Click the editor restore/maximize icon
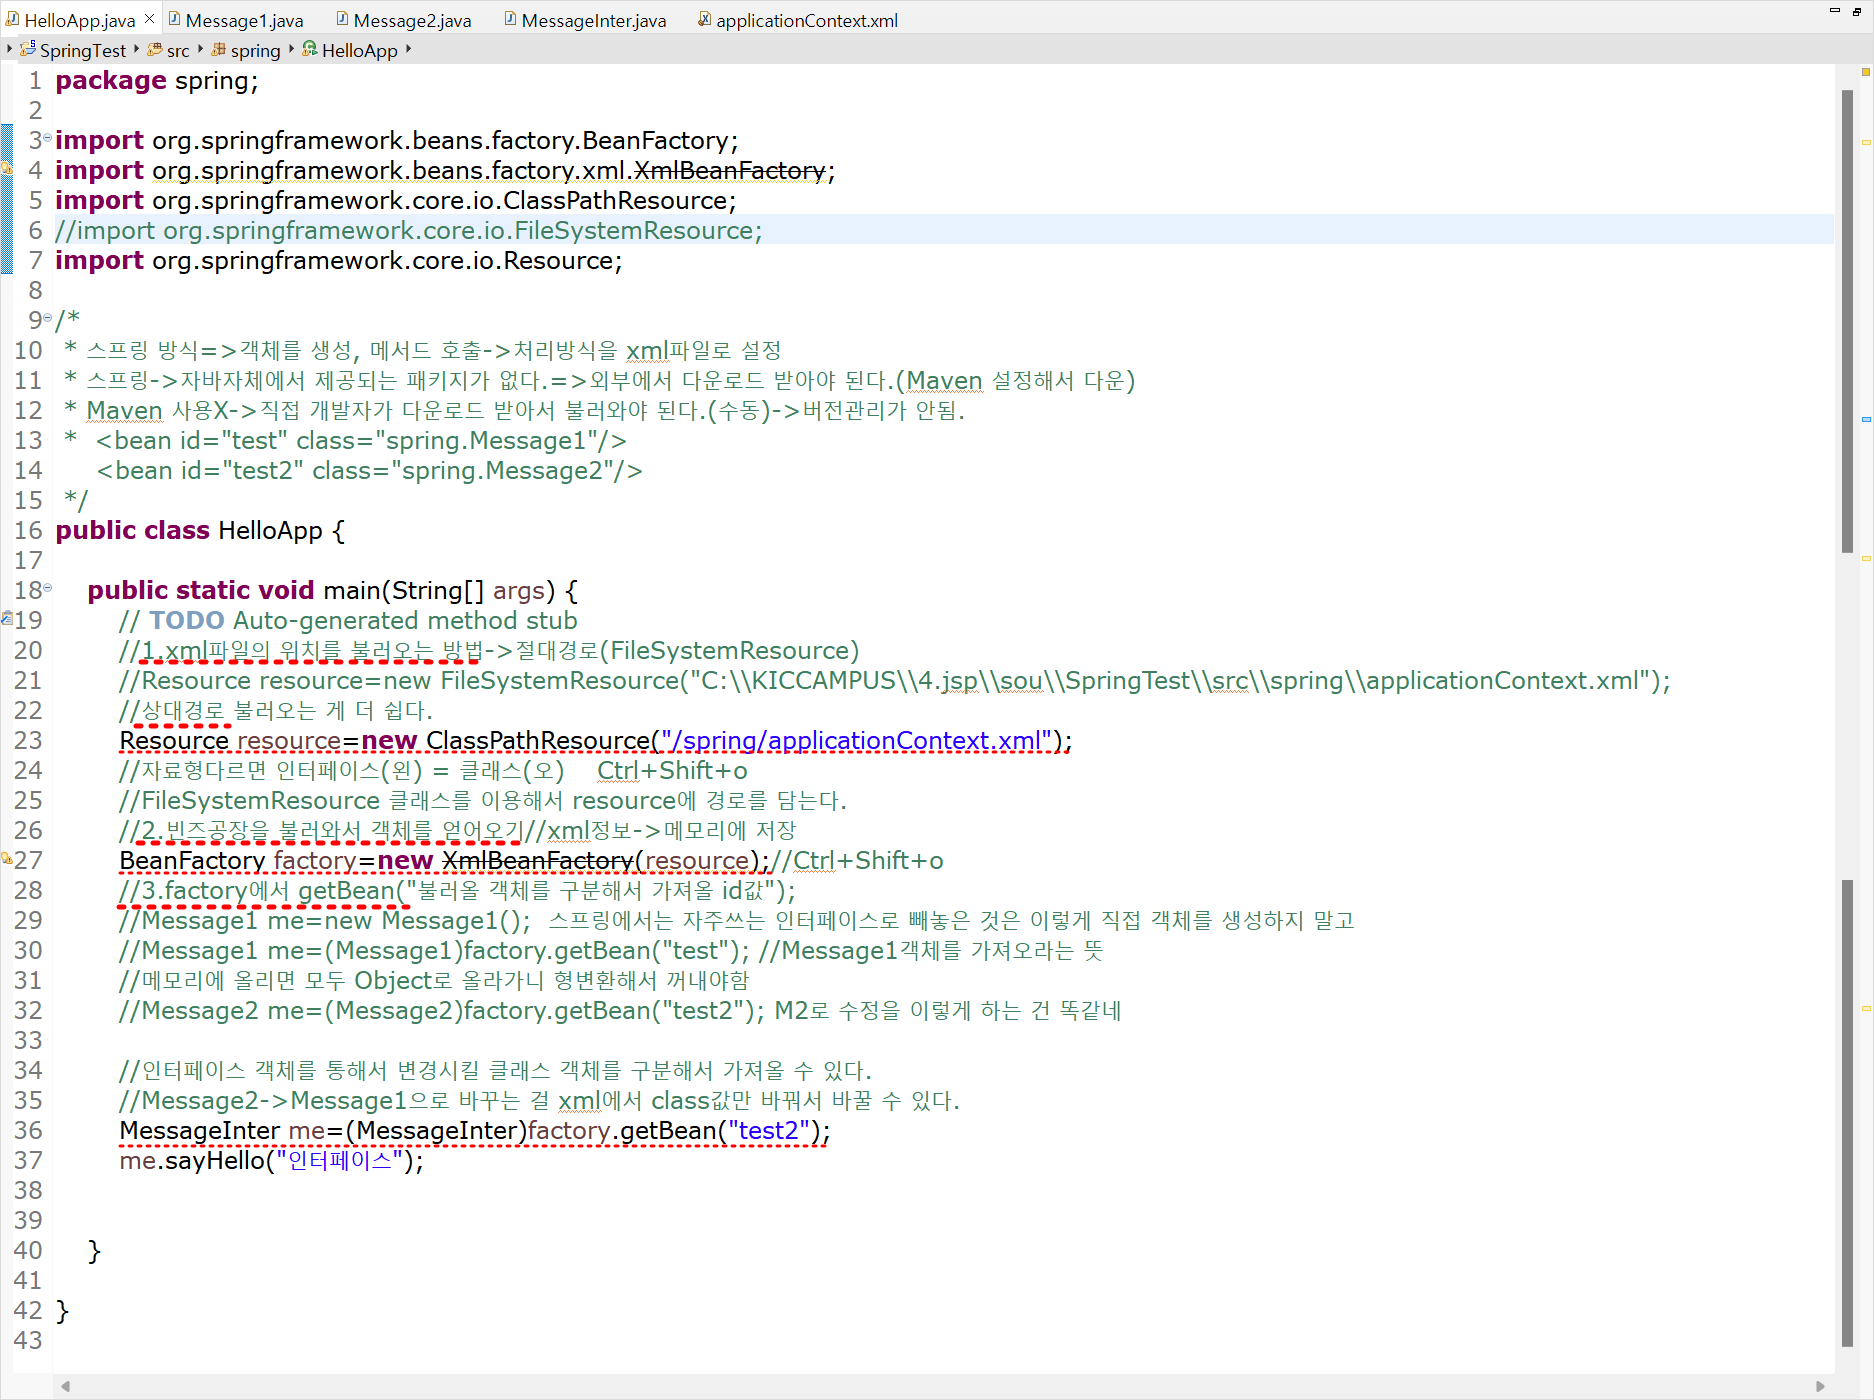This screenshot has width=1874, height=1400. (1857, 11)
